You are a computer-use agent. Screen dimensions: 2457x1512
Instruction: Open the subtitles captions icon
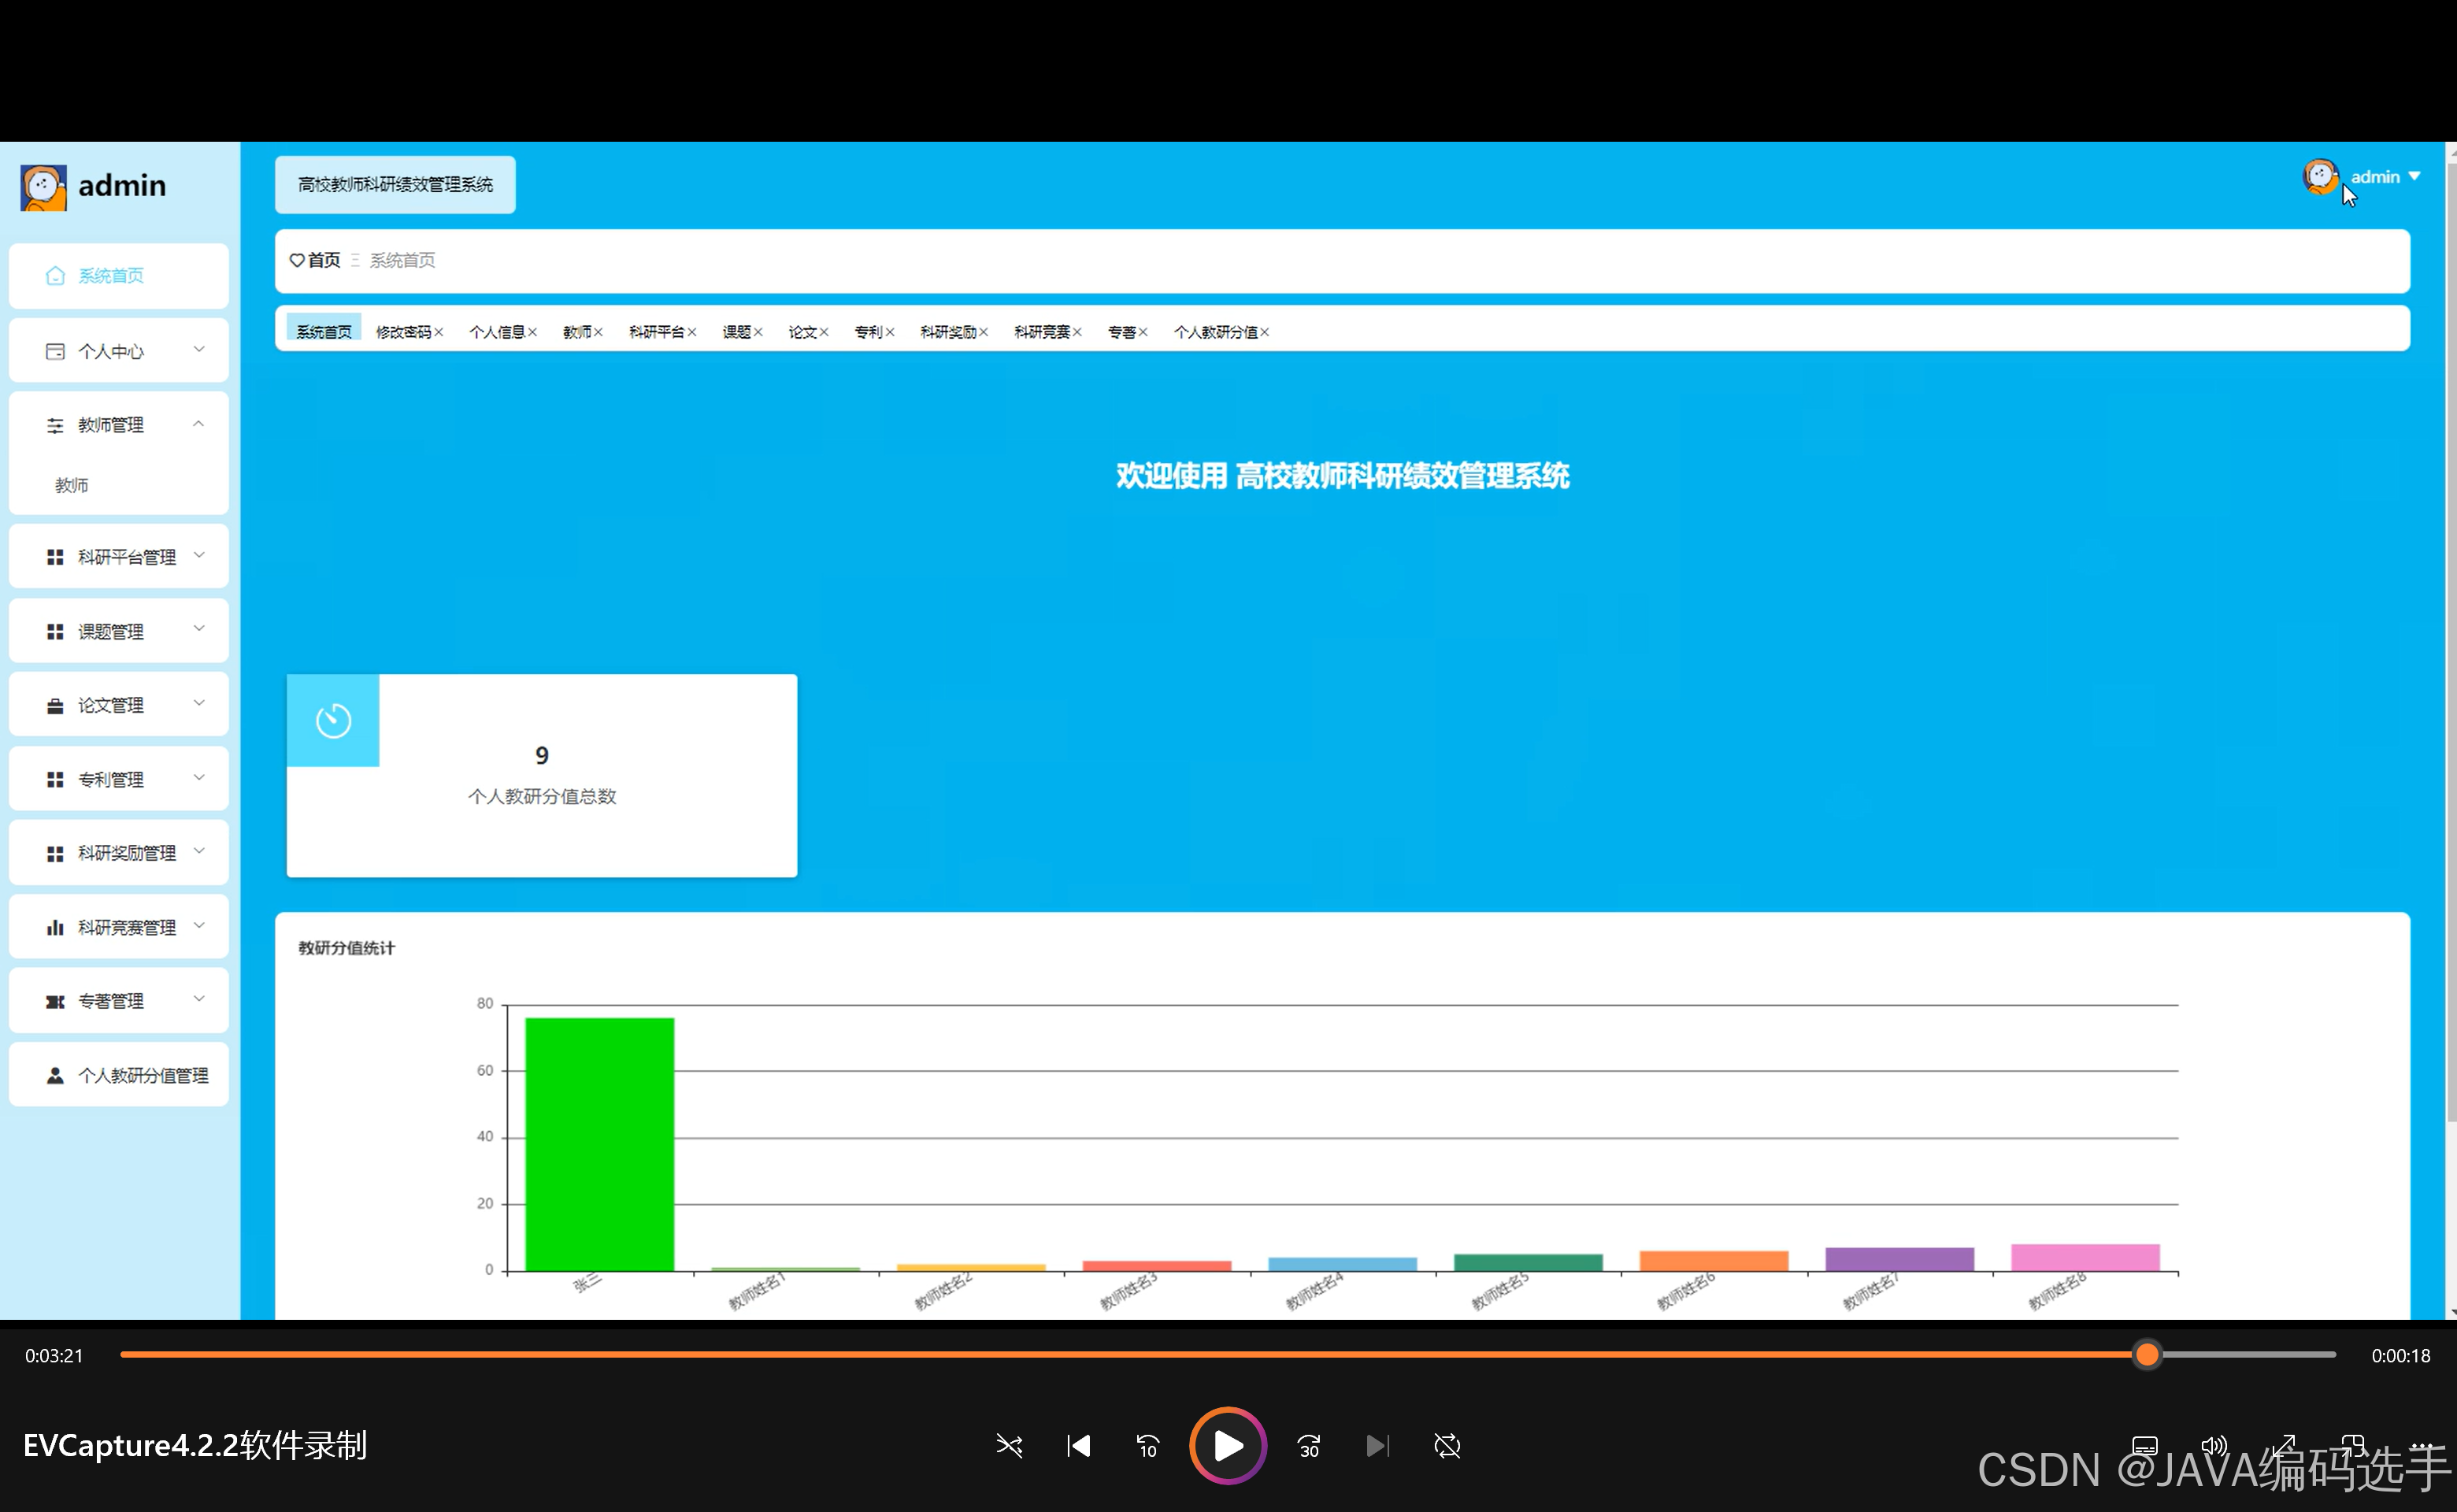(x=2144, y=1445)
